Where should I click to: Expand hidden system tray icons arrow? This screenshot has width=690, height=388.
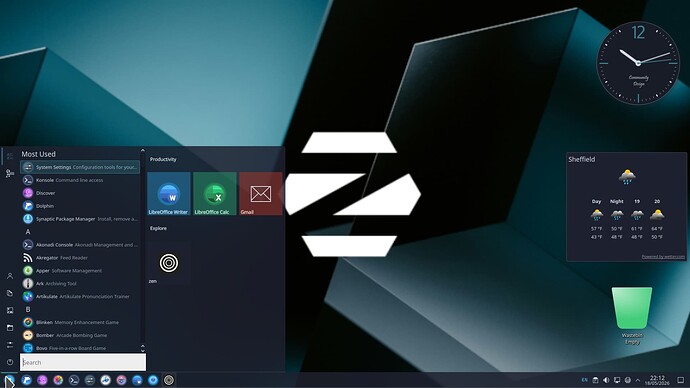pyautogui.click(x=638, y=380)
